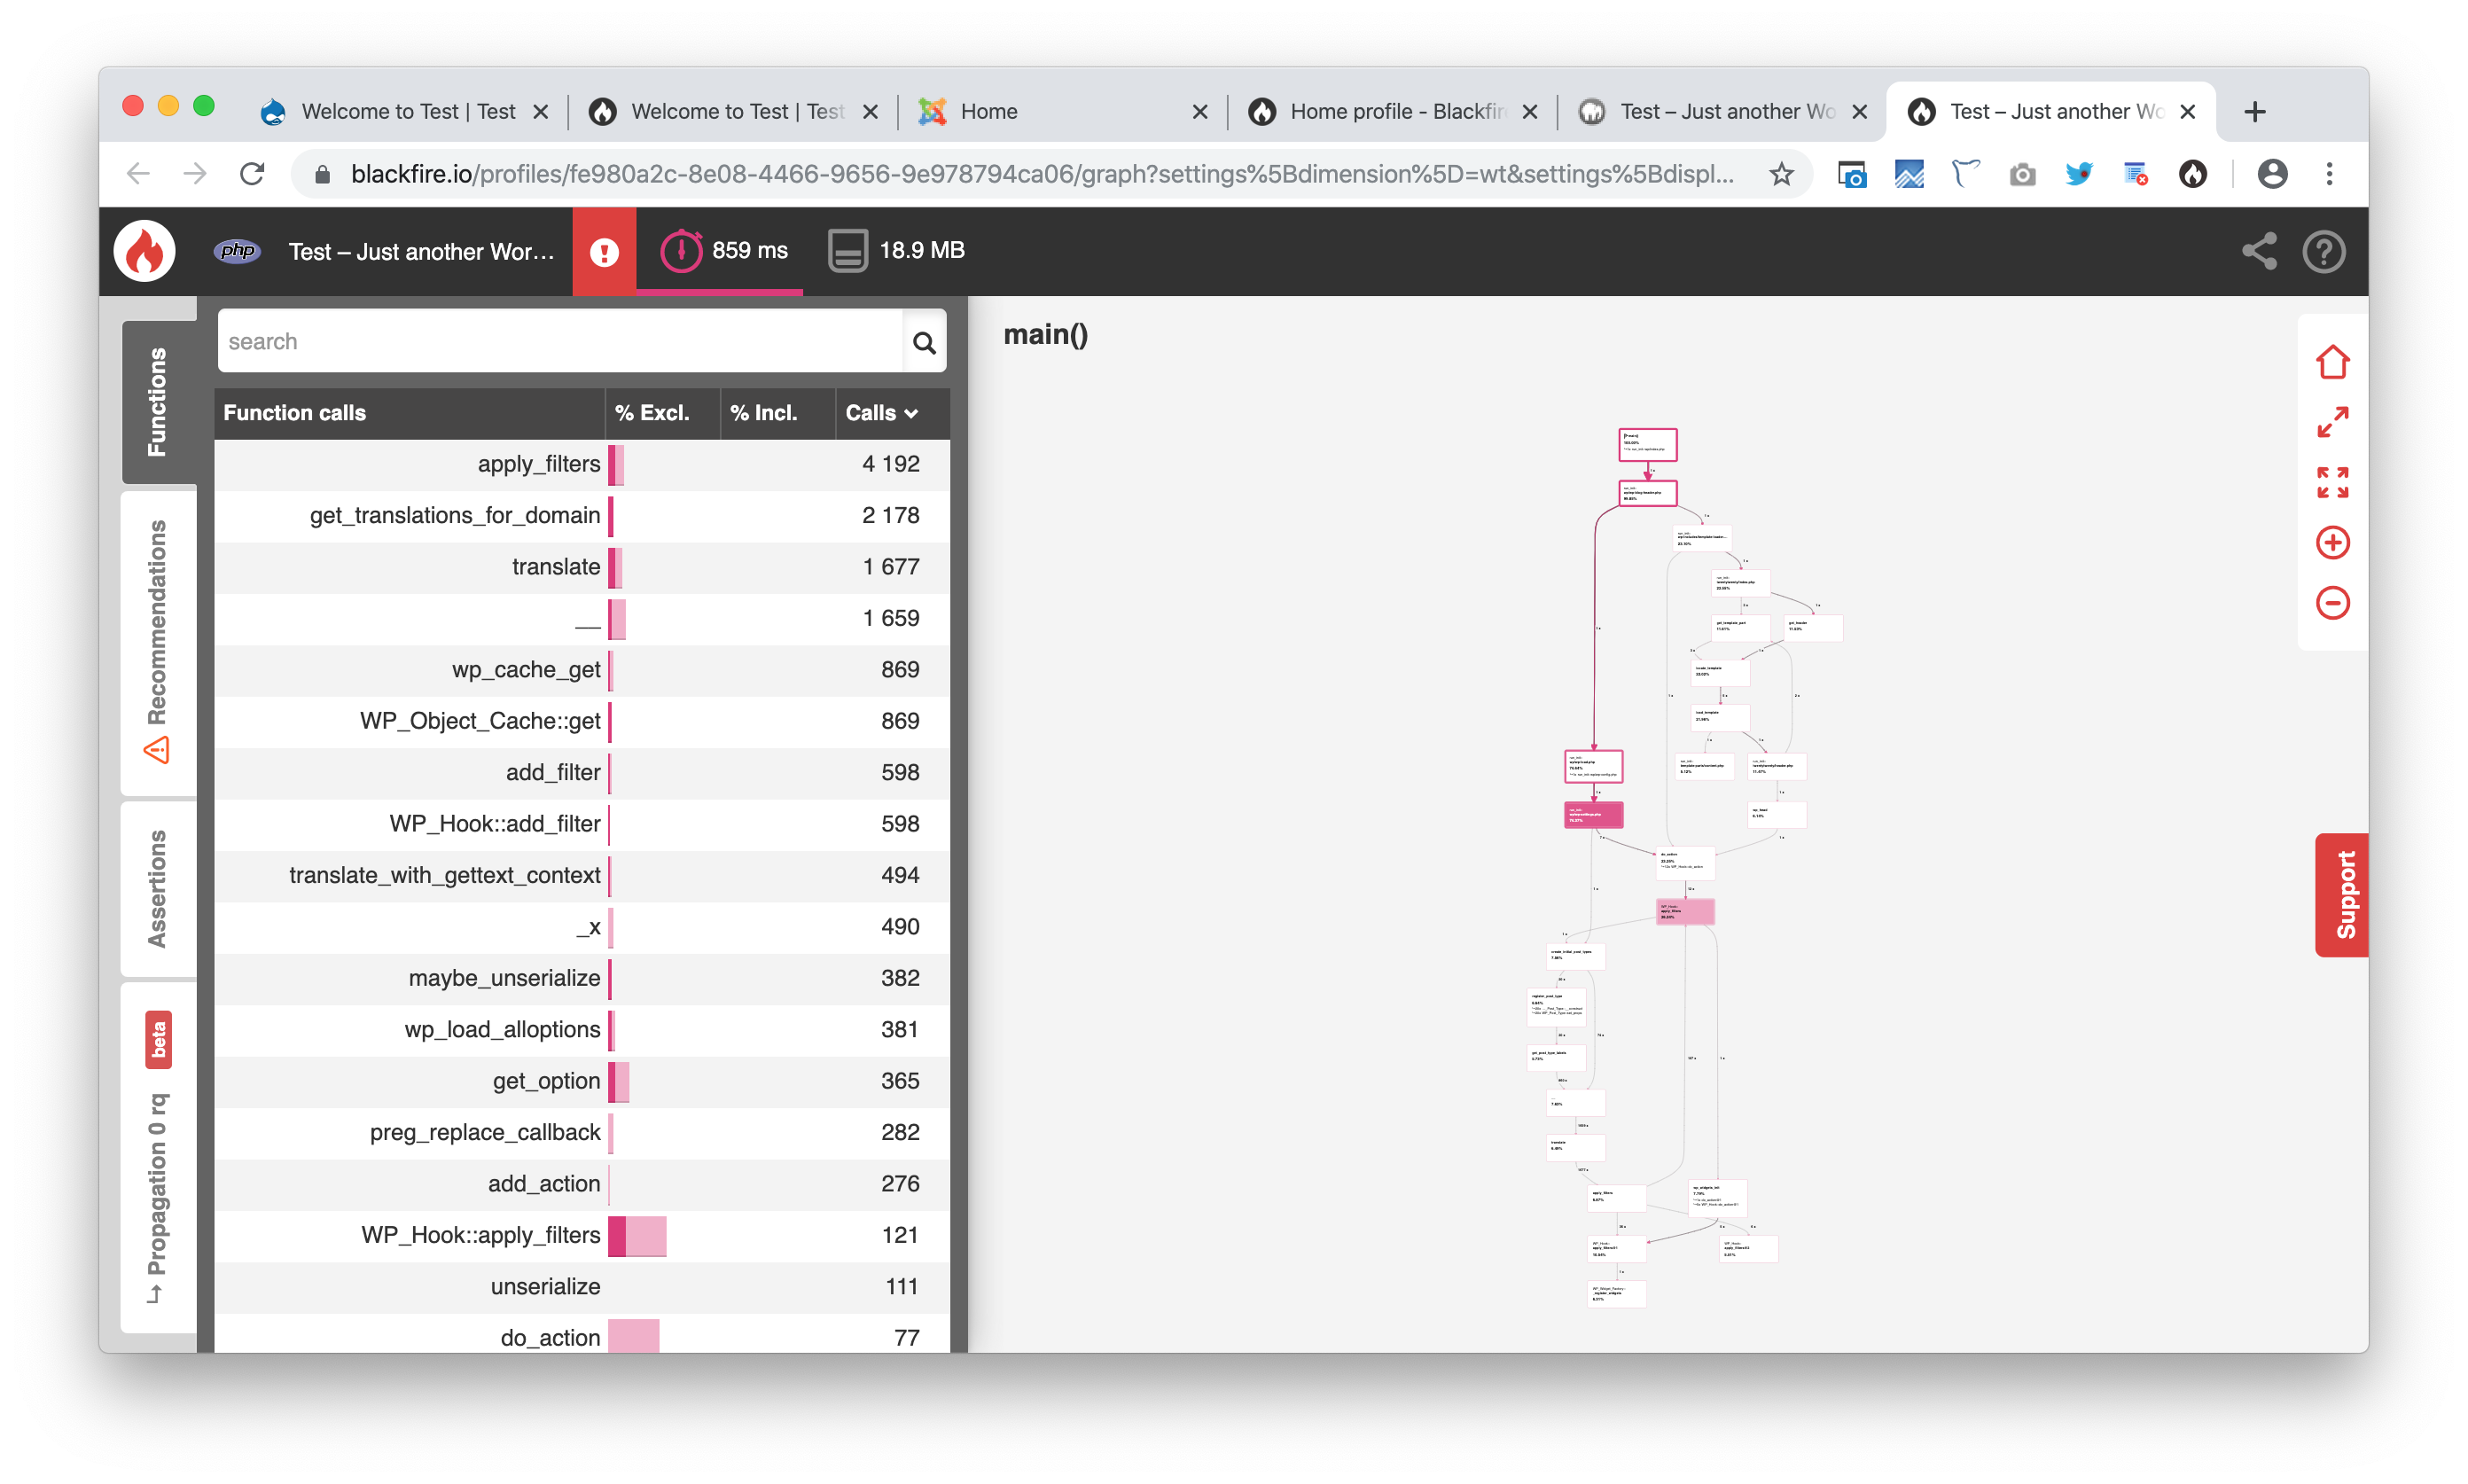Select maybe_unserialize row
The width and height of the screenshot is (2468, 1484).
582,978
